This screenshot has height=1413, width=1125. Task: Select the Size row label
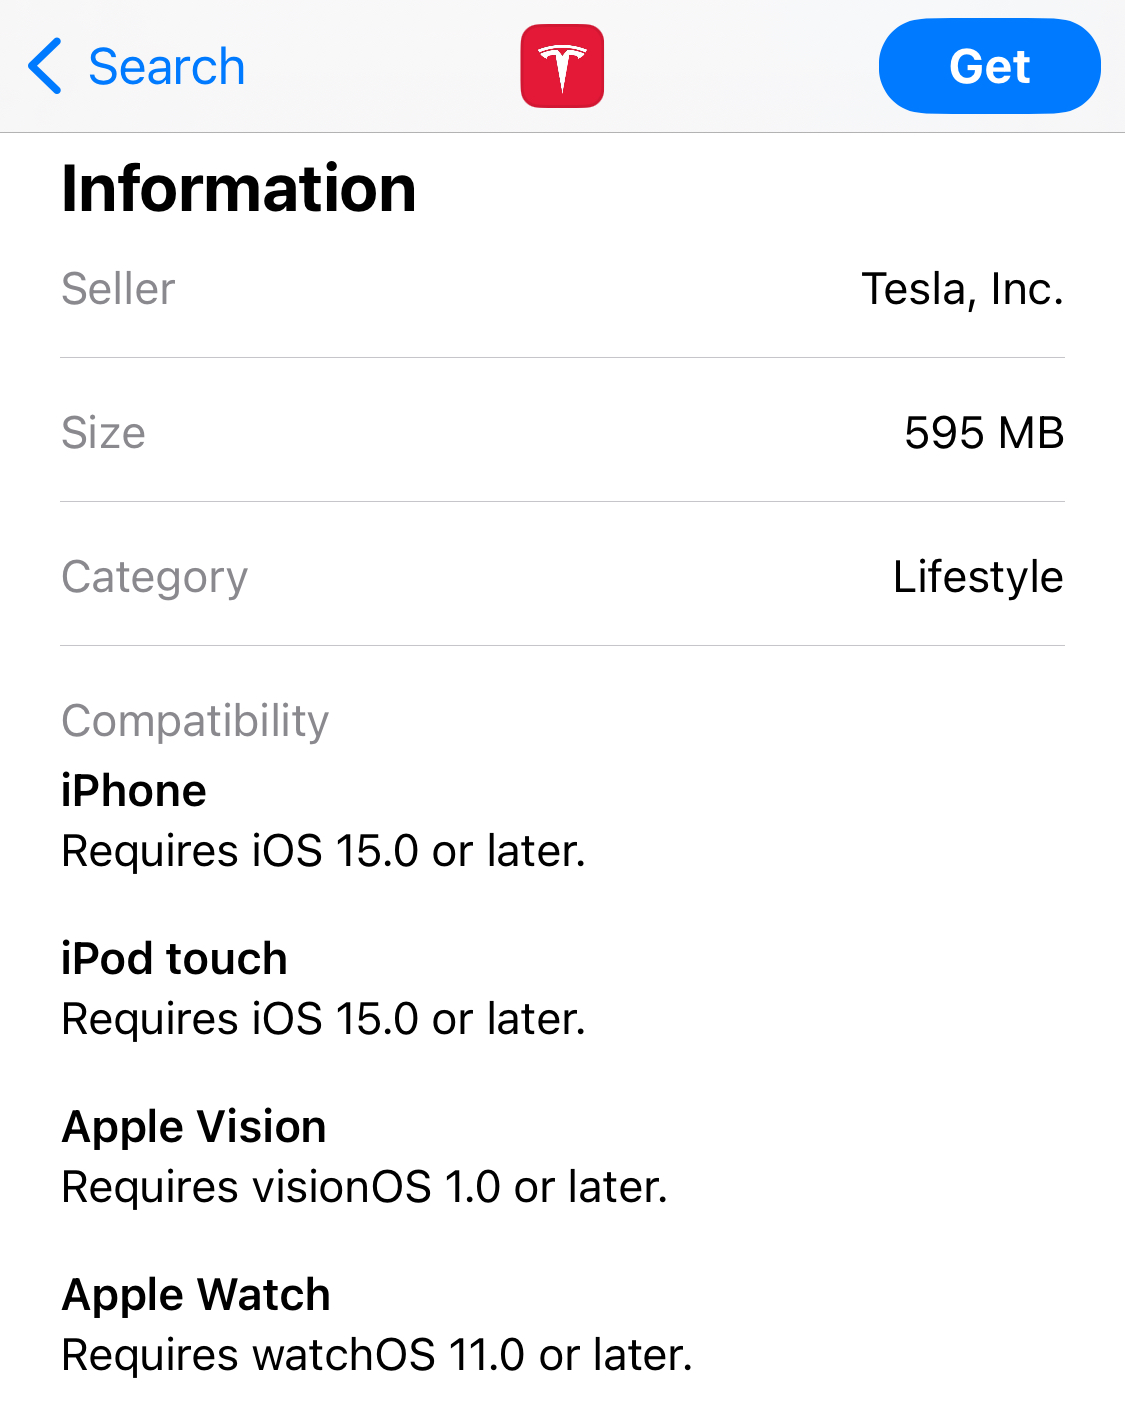click(103, 433)
